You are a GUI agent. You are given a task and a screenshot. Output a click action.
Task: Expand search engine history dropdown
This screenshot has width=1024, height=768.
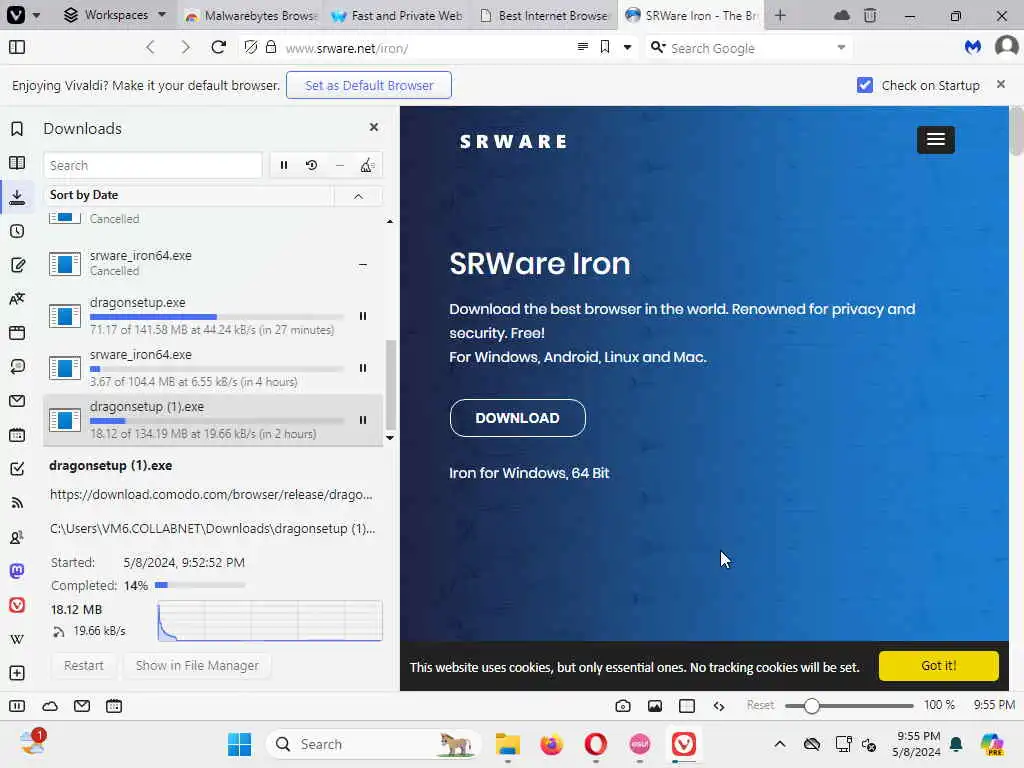(841, 47)
